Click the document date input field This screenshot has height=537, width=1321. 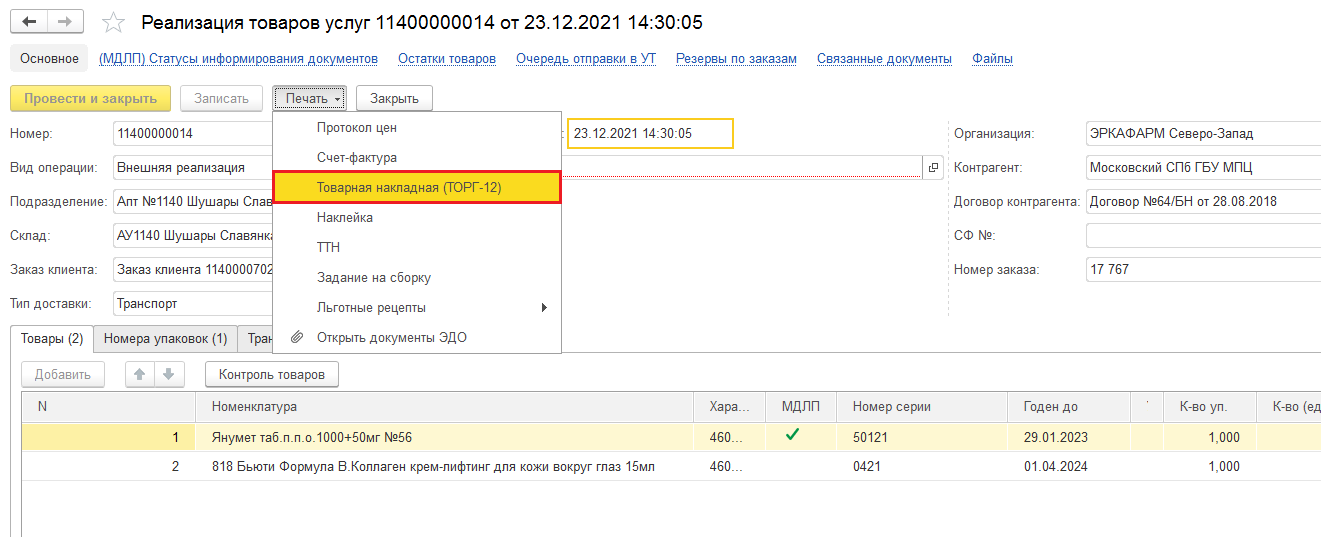[650, 133]
